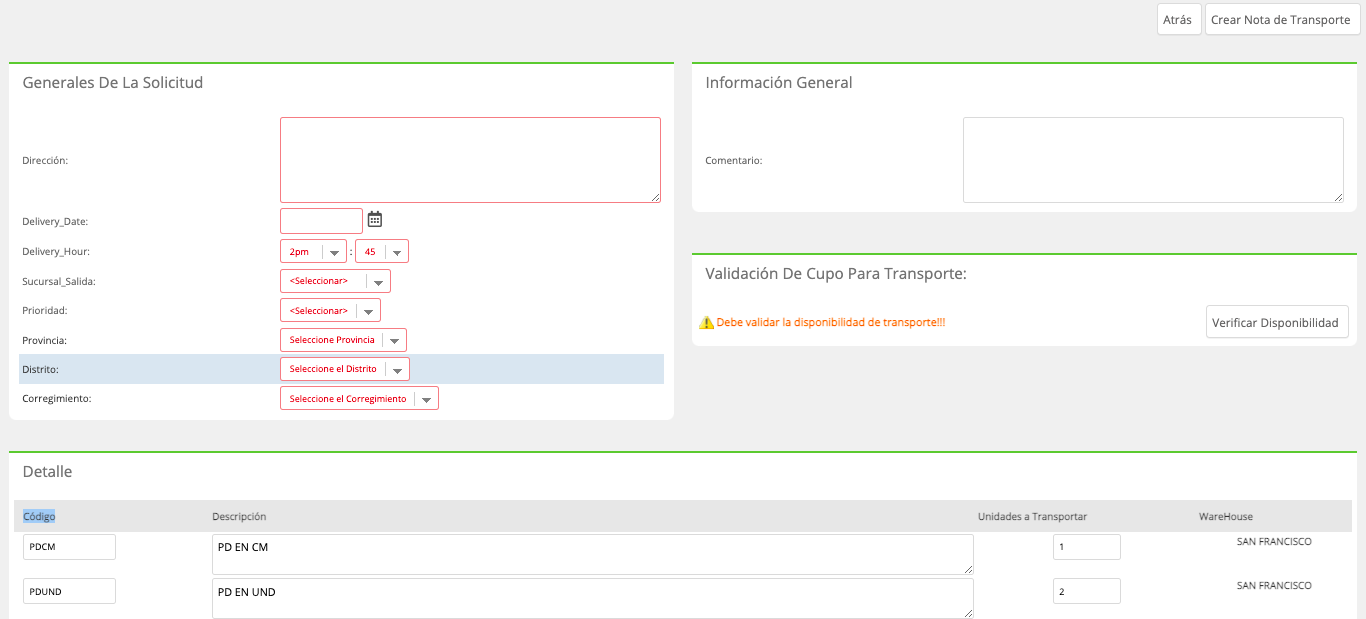Click the Delivery_Date input field
The width and height of the screenshot is (1366, 619).
coord(321,221)
